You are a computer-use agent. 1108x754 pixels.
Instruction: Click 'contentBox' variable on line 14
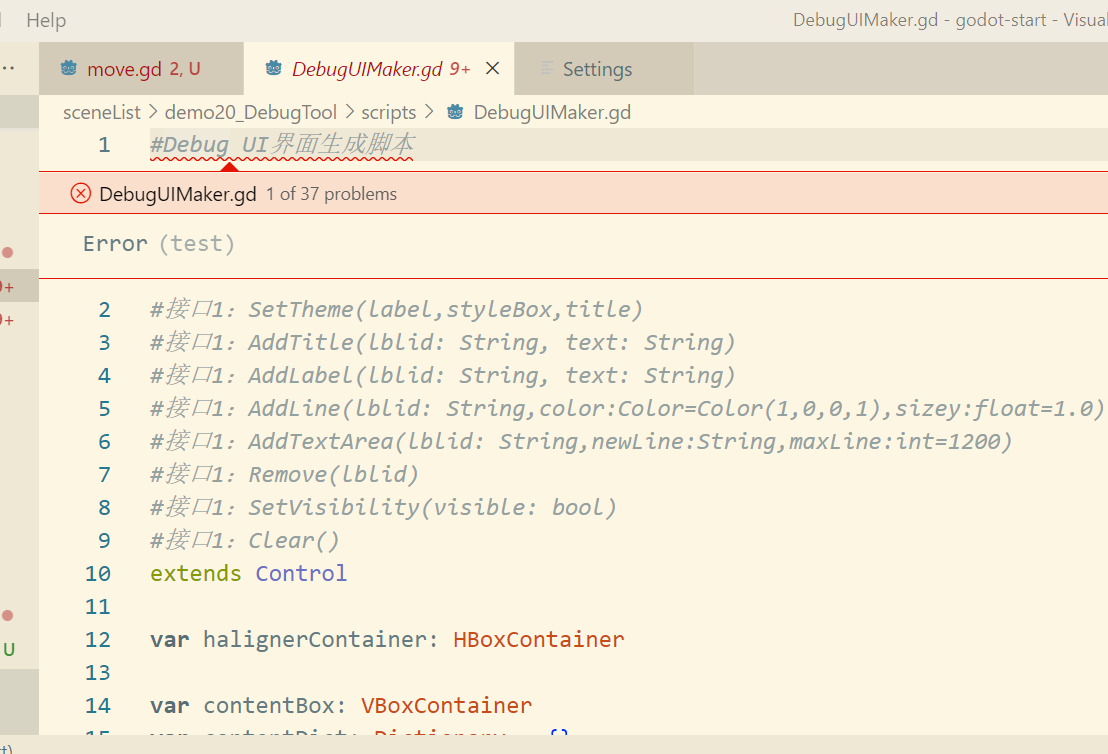pyautogui.click(x=269, y=705)
